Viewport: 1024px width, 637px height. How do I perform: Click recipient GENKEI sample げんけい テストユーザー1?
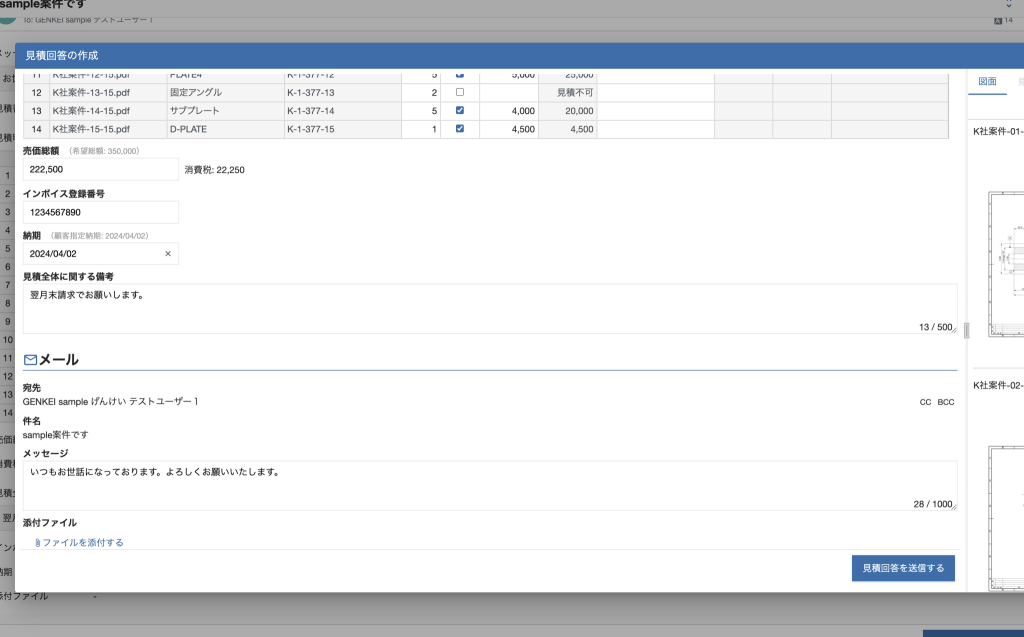[x=110, y=402]
